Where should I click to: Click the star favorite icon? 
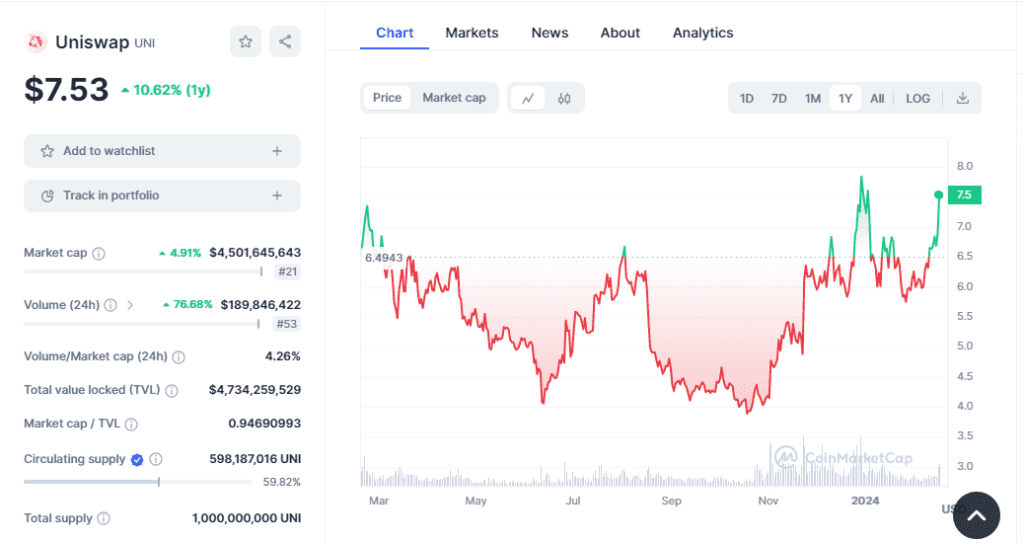245,41
